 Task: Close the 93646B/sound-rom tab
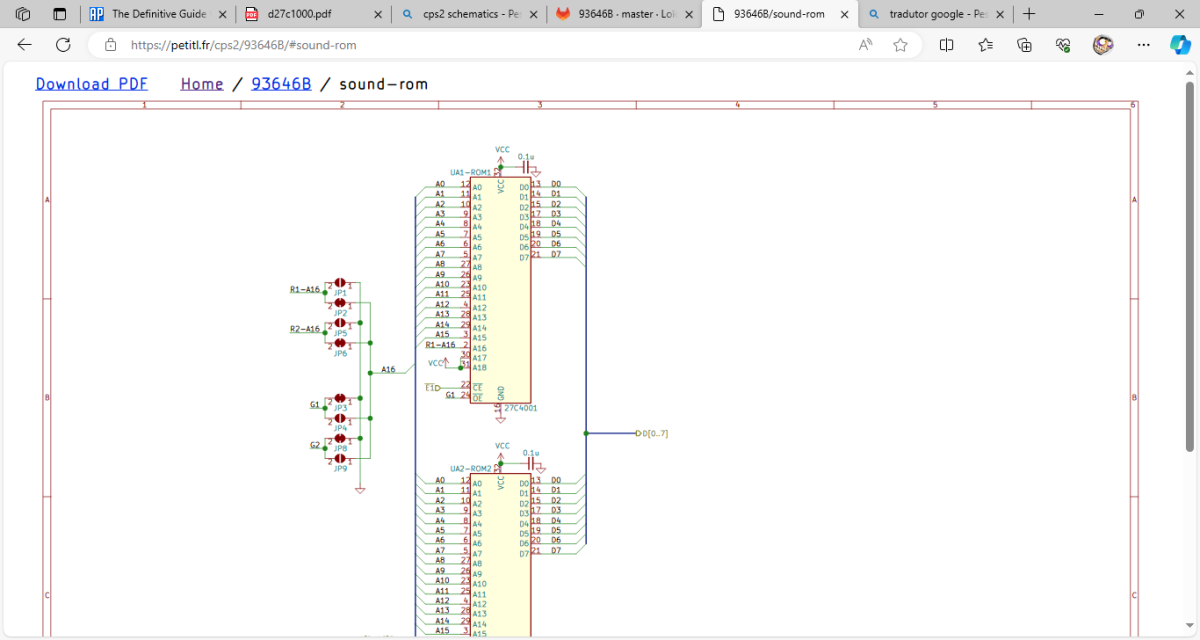click(x=845, y=15)
